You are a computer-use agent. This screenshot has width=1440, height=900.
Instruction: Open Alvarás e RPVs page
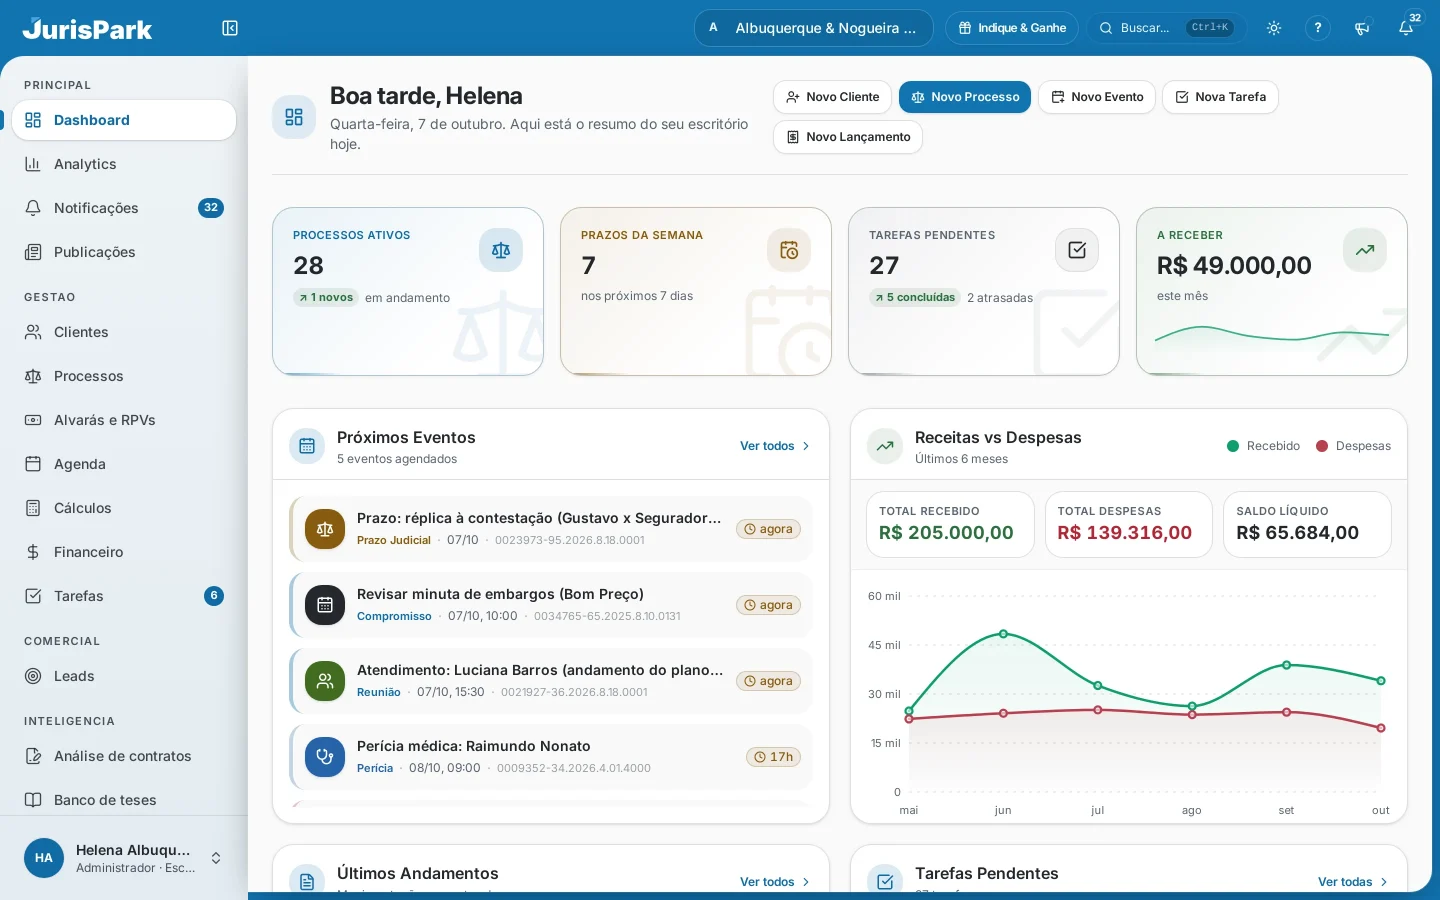[x=124, y=420]
